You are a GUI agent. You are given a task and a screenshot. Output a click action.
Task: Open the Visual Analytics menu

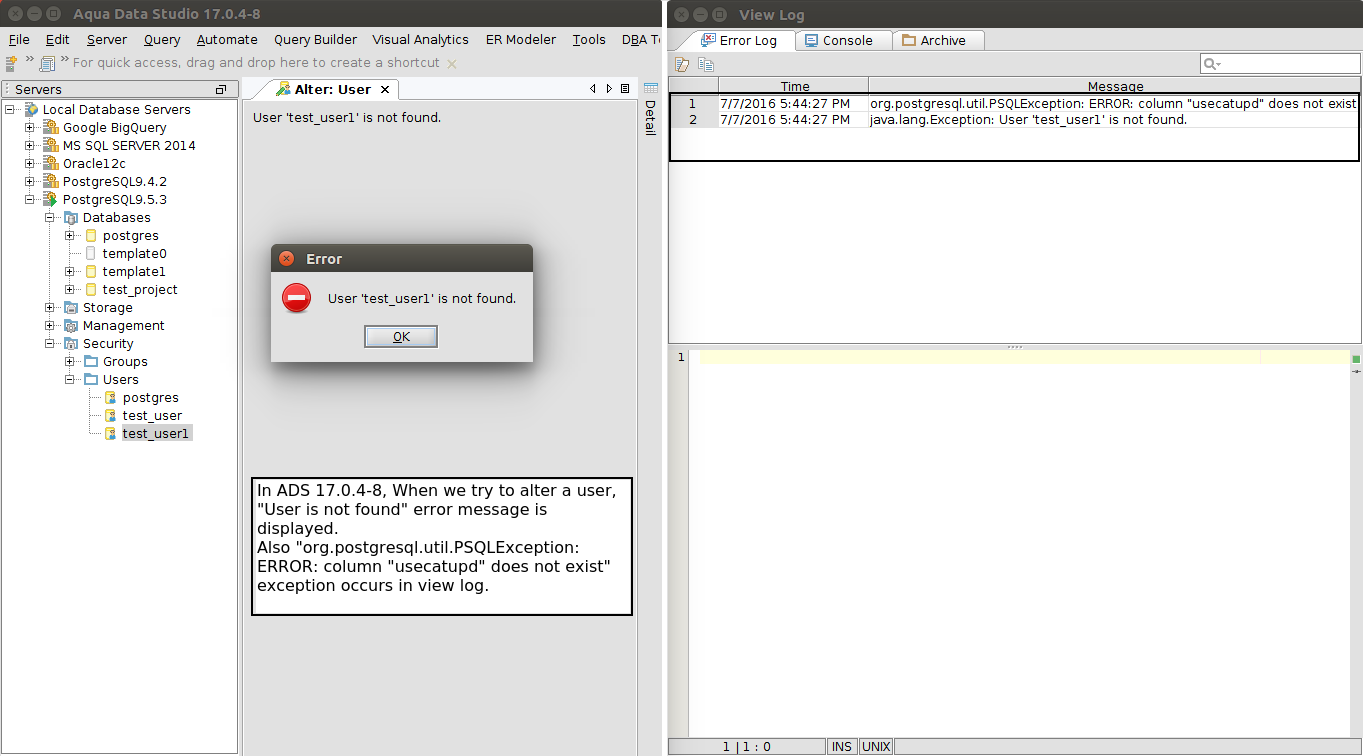(420, 40)
